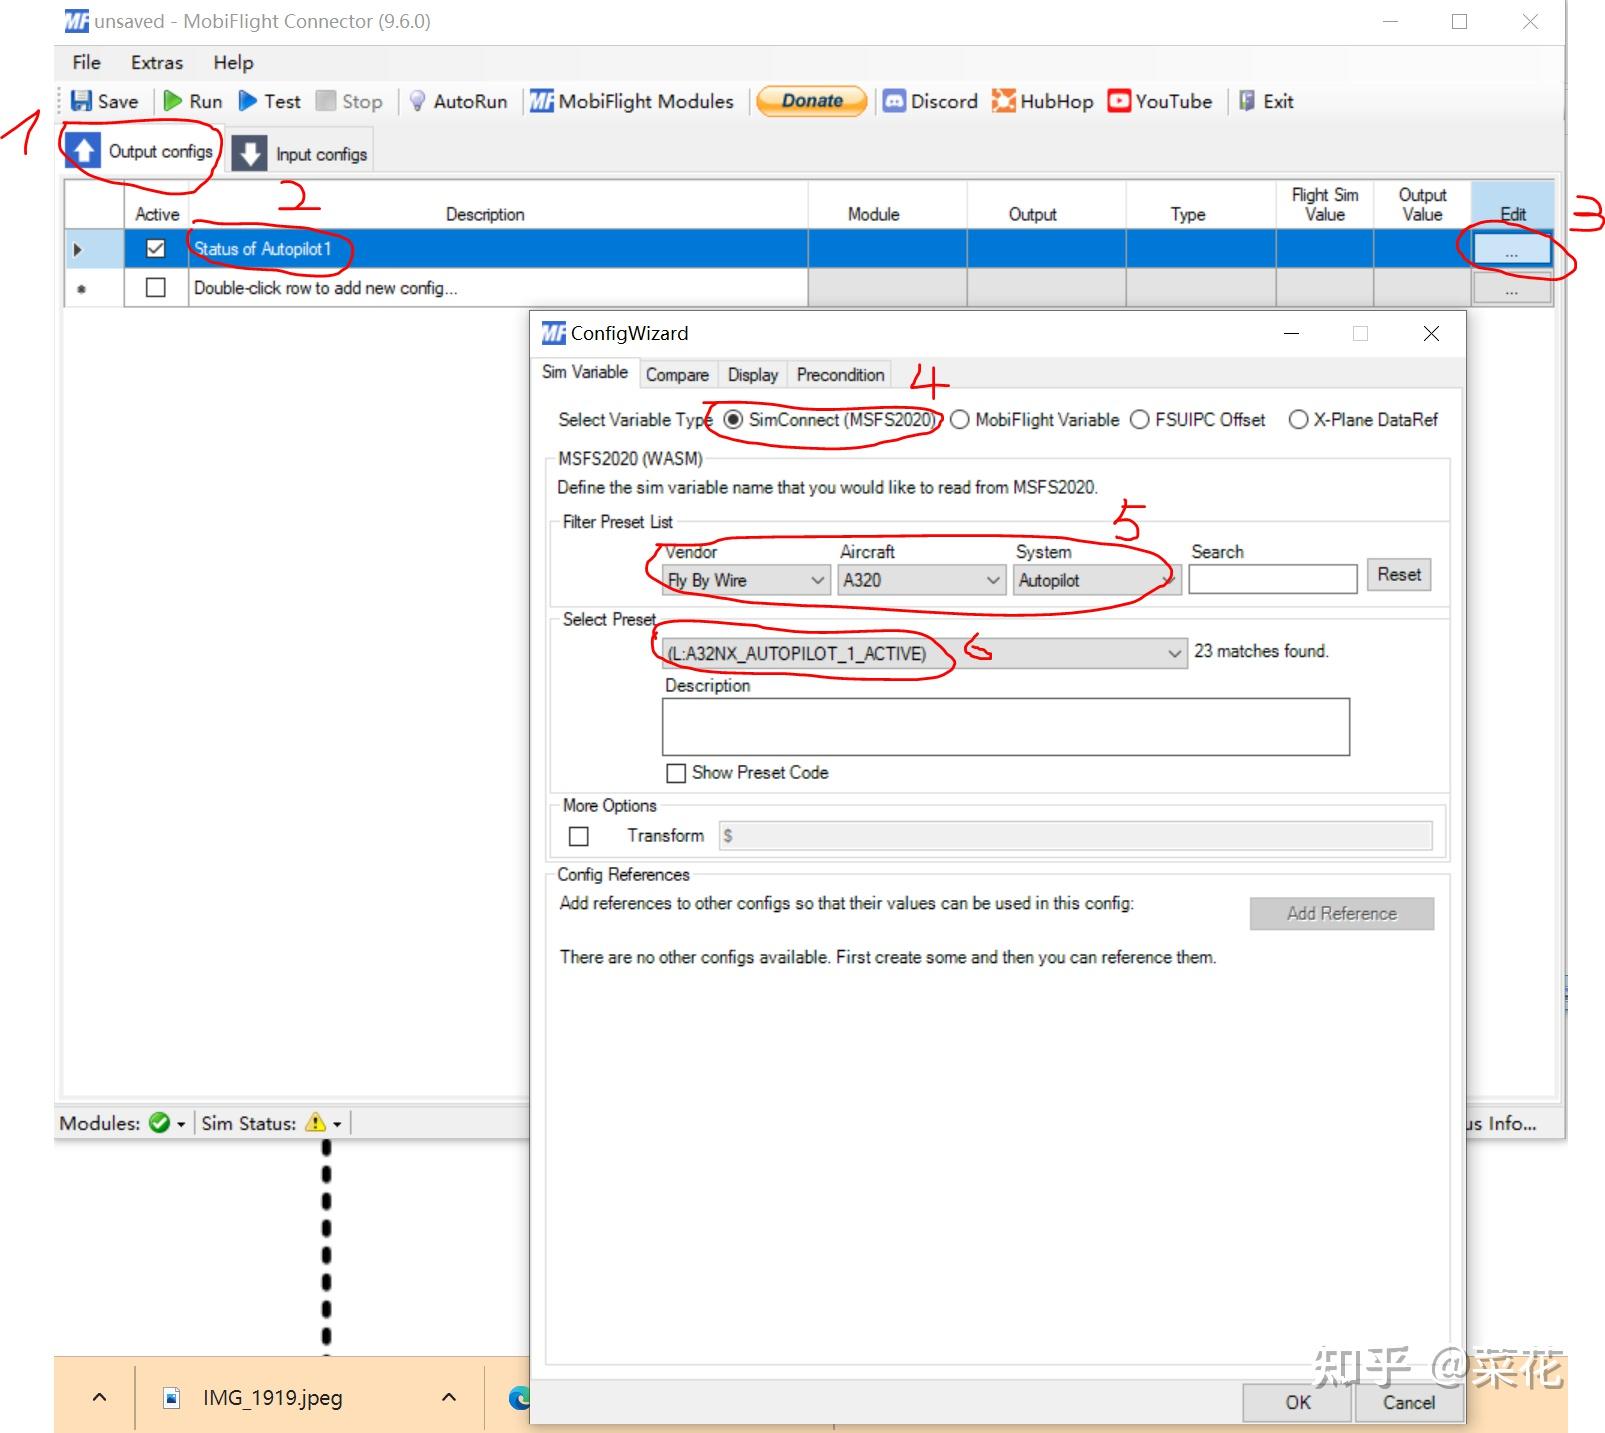Click the Save disk icon in toolbar
The height and width of the screenshot is (1433, 1605).
tap(82, 101)
